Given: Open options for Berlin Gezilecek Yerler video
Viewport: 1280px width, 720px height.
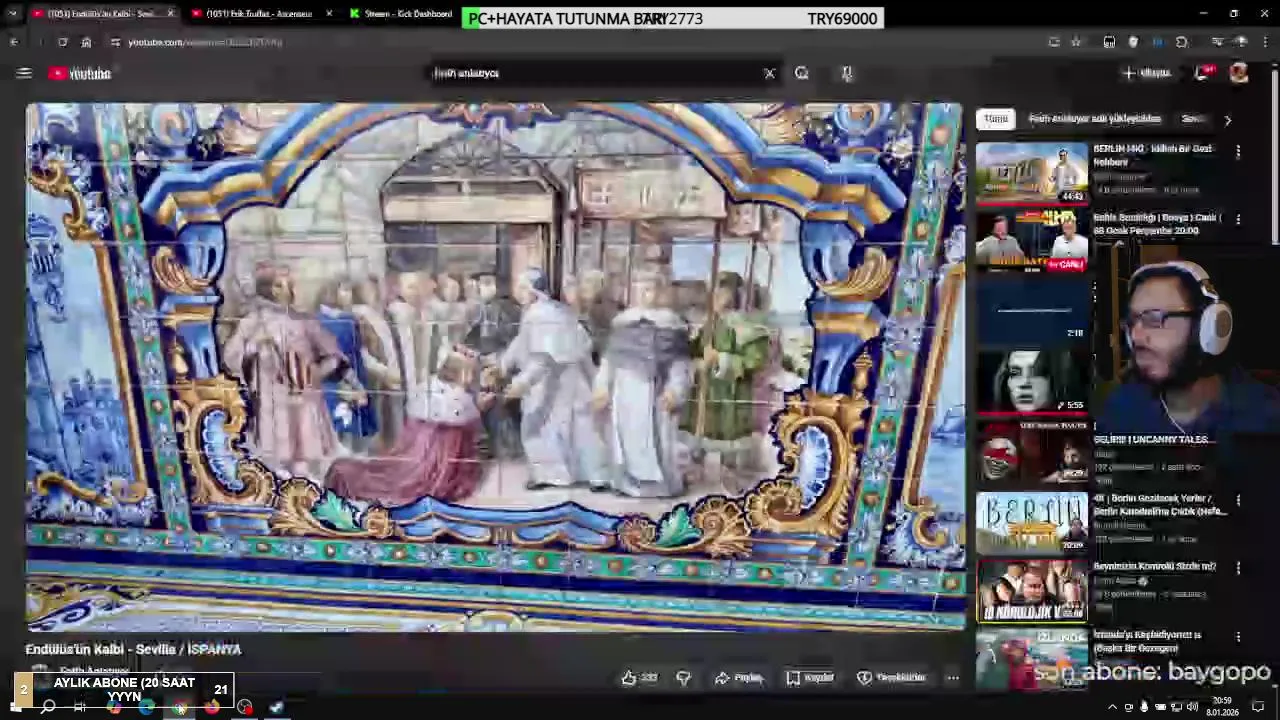Looking at the screenshot, I should (x=1238, y=500).
